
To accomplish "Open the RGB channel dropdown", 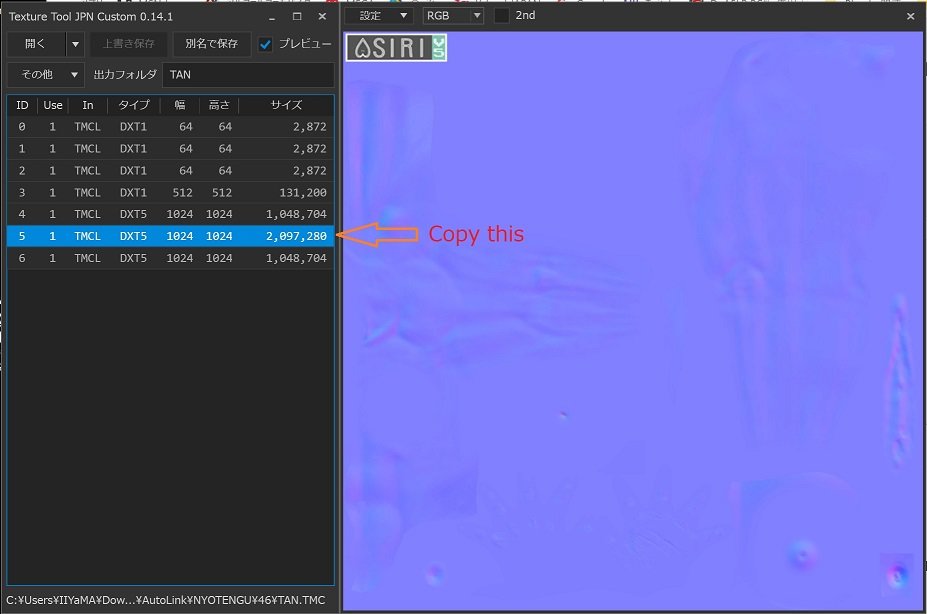I will tap(453, 15).
